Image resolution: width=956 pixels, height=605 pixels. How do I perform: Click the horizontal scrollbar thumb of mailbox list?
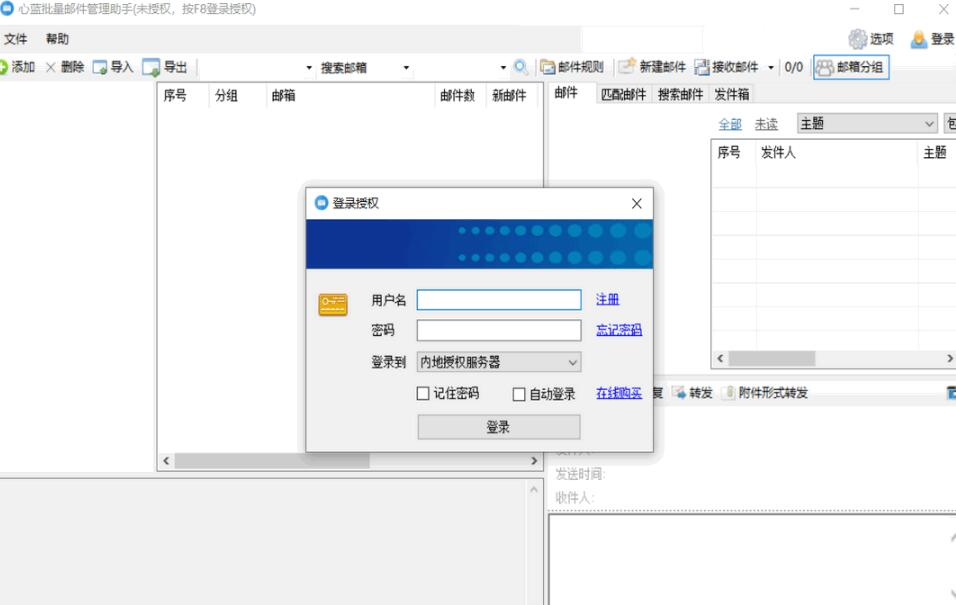point(272,461)
